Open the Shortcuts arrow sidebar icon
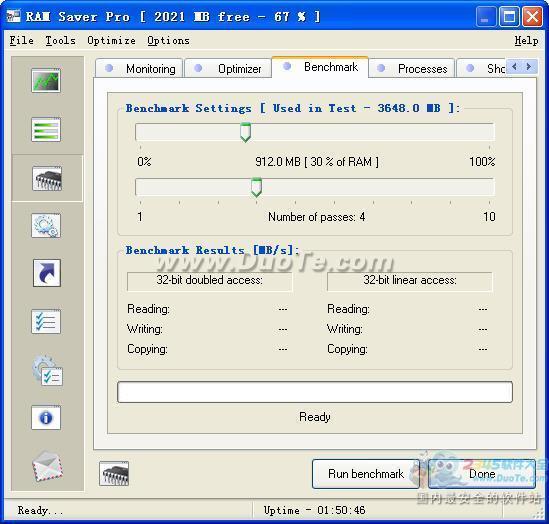 pos(47,273)
